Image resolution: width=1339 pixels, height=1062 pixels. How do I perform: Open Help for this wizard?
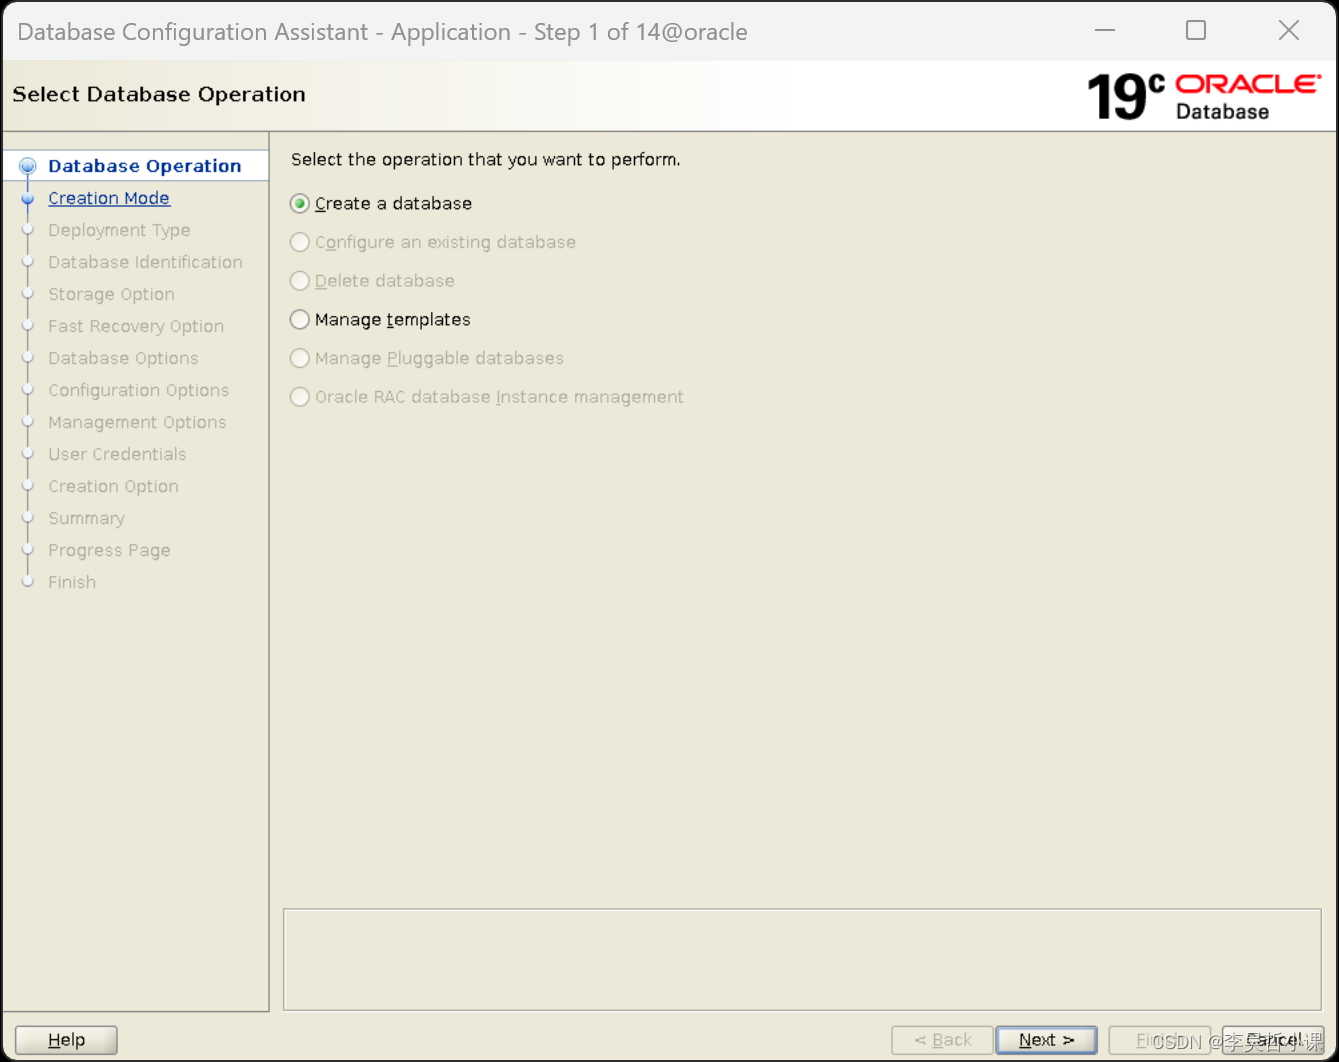66,1040
